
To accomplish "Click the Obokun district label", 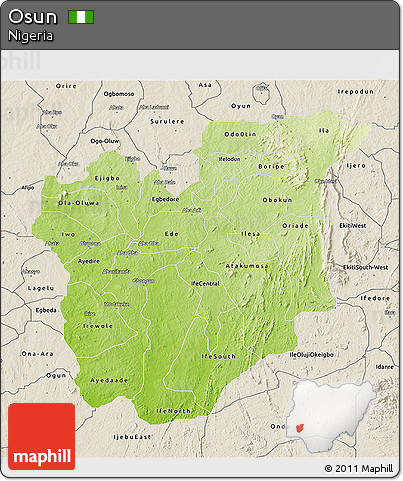I will 277,200.
